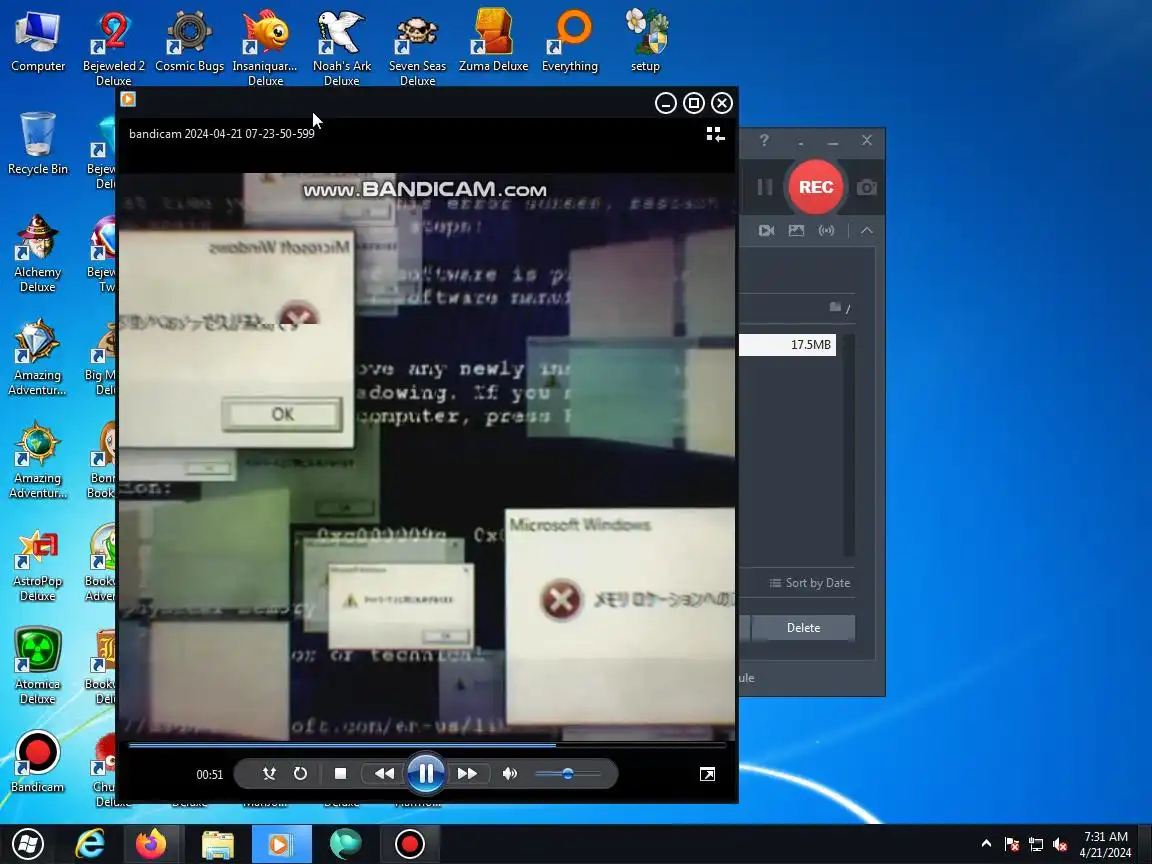Switch to Library view in Media Player
The height and width of the screenshot is (864, 1152).
715,134
